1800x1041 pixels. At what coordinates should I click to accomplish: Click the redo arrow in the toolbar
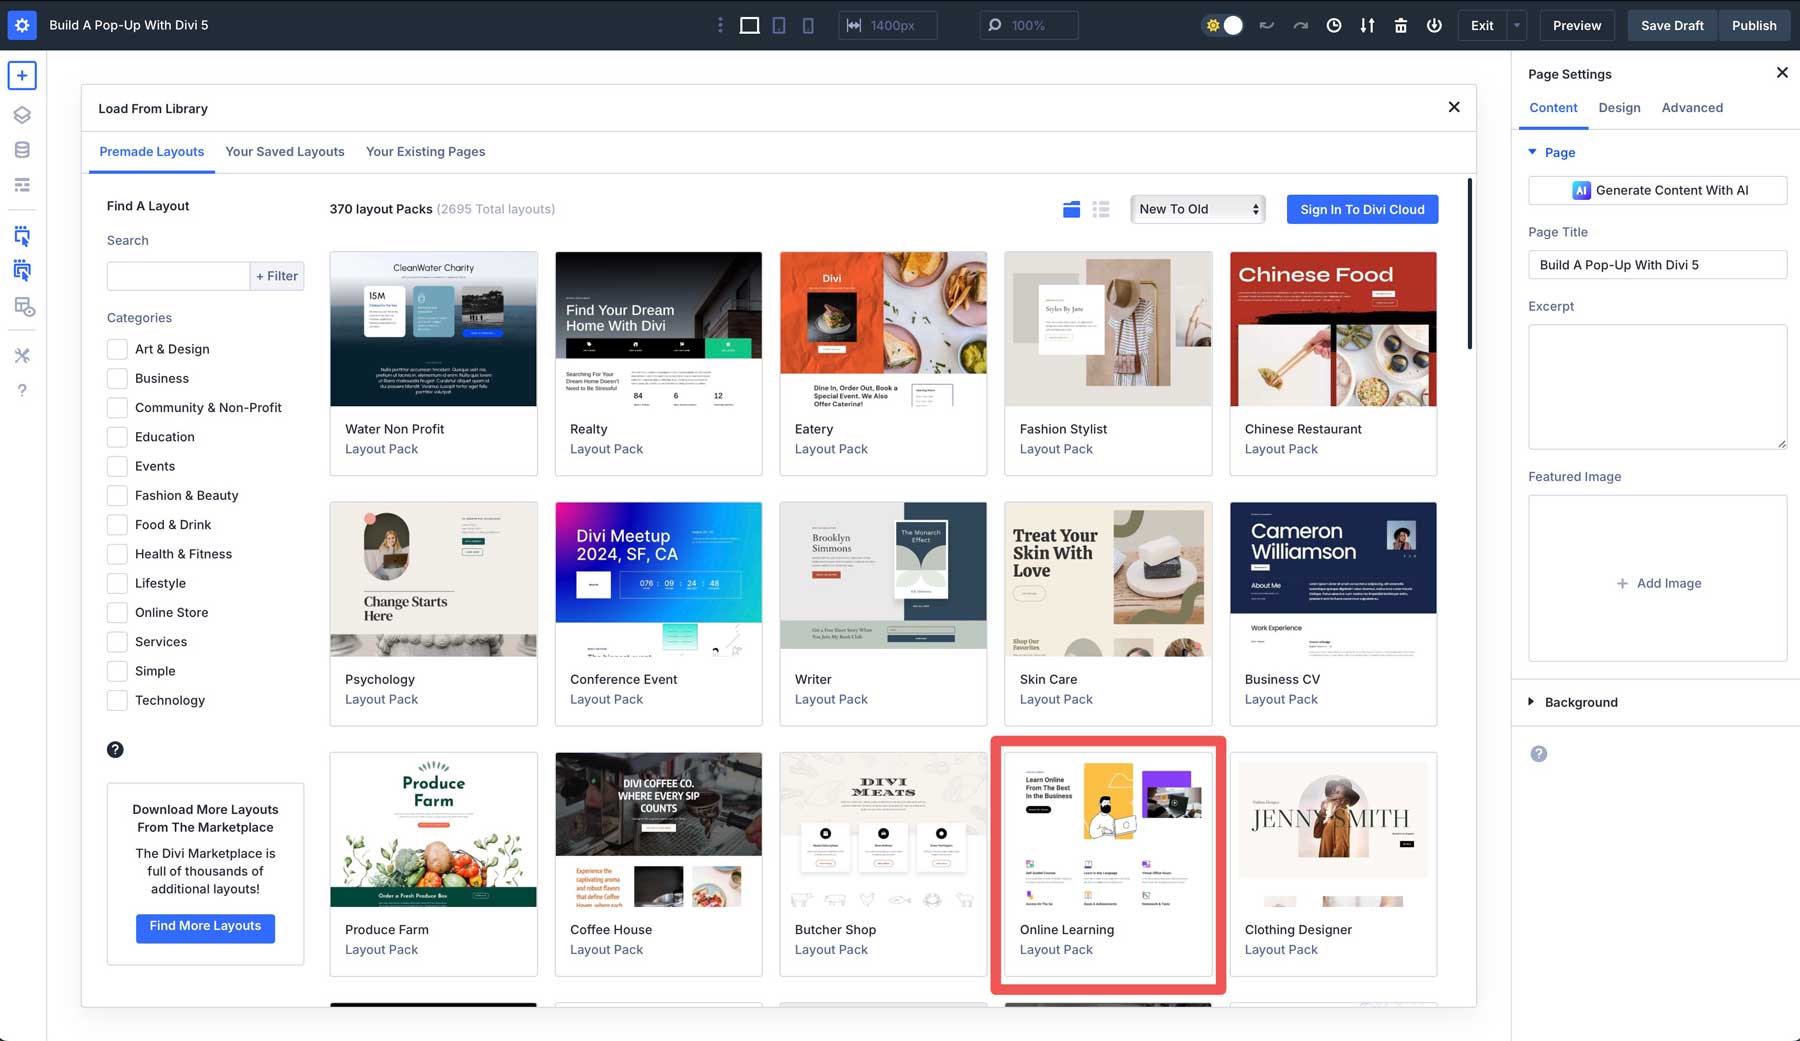[x=1301, y=25]
